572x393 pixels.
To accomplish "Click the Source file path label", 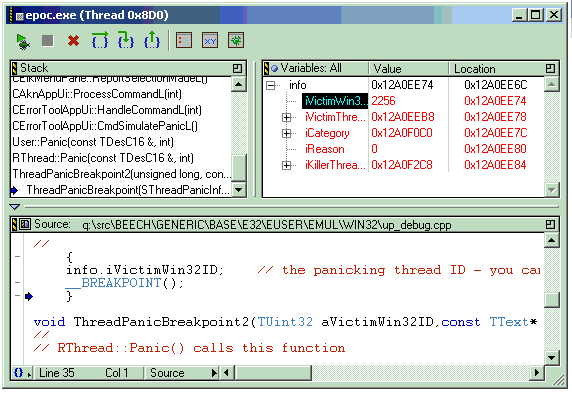I will [267, 225].
